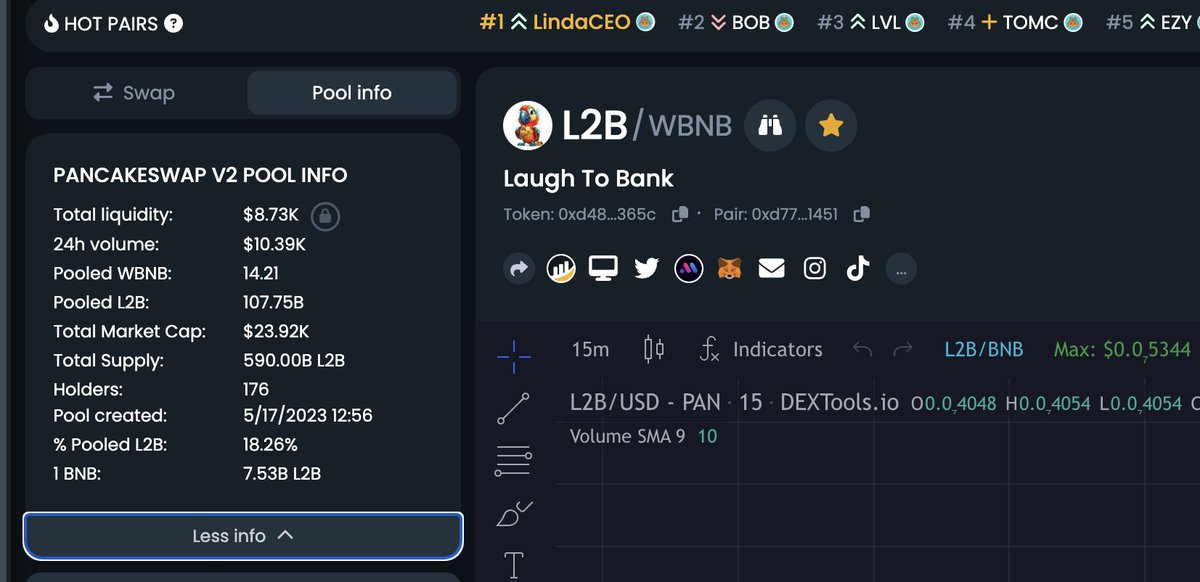This screenshot has width=1200, height=582.
Task: Open hot pair #3 LVL
Action: (871, 22)
